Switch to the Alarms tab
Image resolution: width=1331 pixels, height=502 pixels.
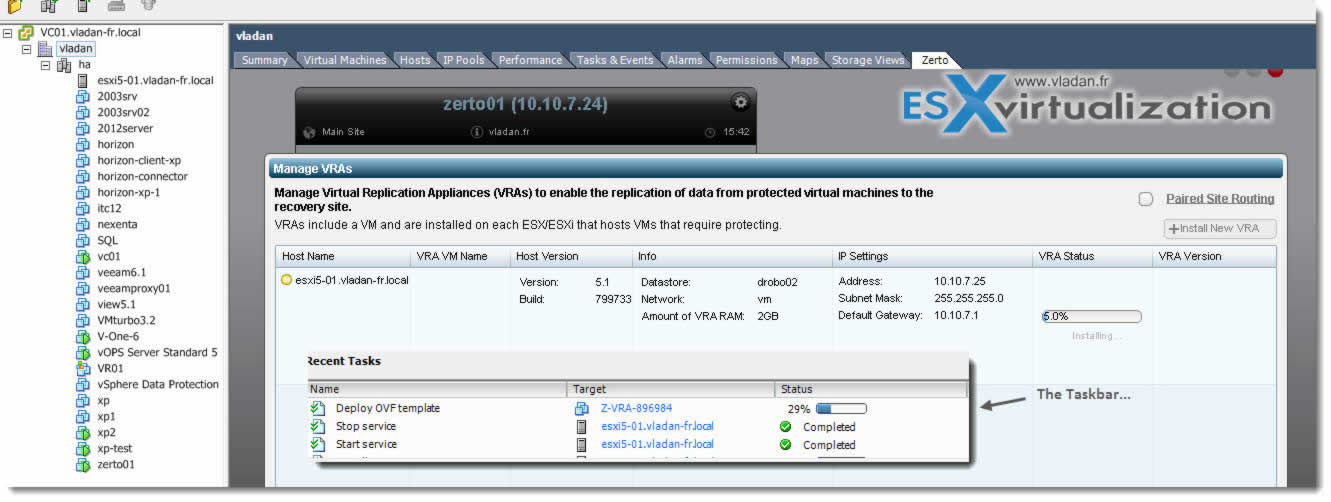[x=685, y=60]
